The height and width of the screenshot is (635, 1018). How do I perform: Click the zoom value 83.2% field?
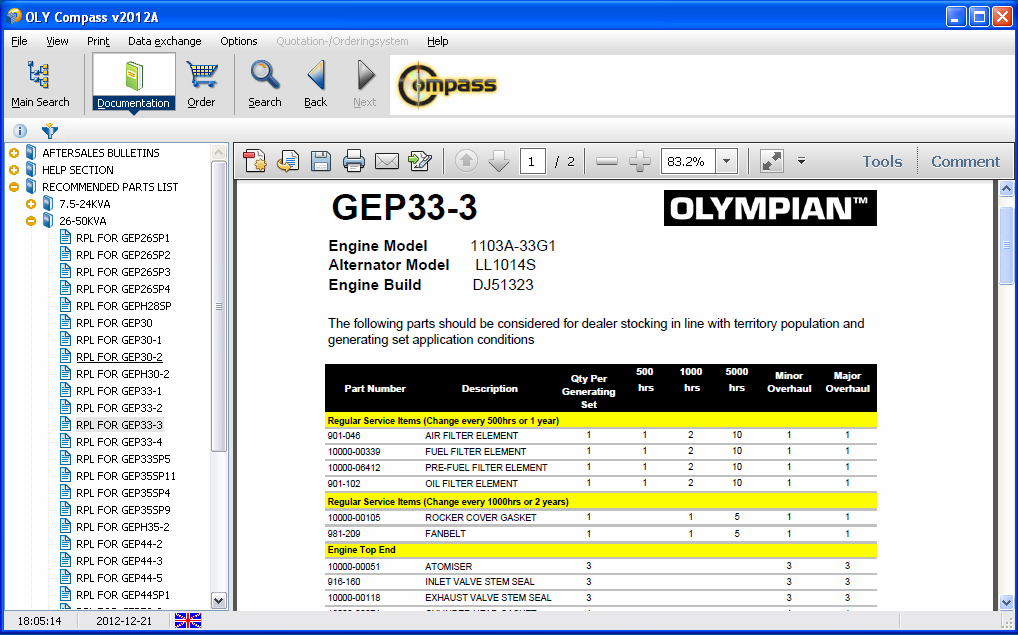point(688,161)
